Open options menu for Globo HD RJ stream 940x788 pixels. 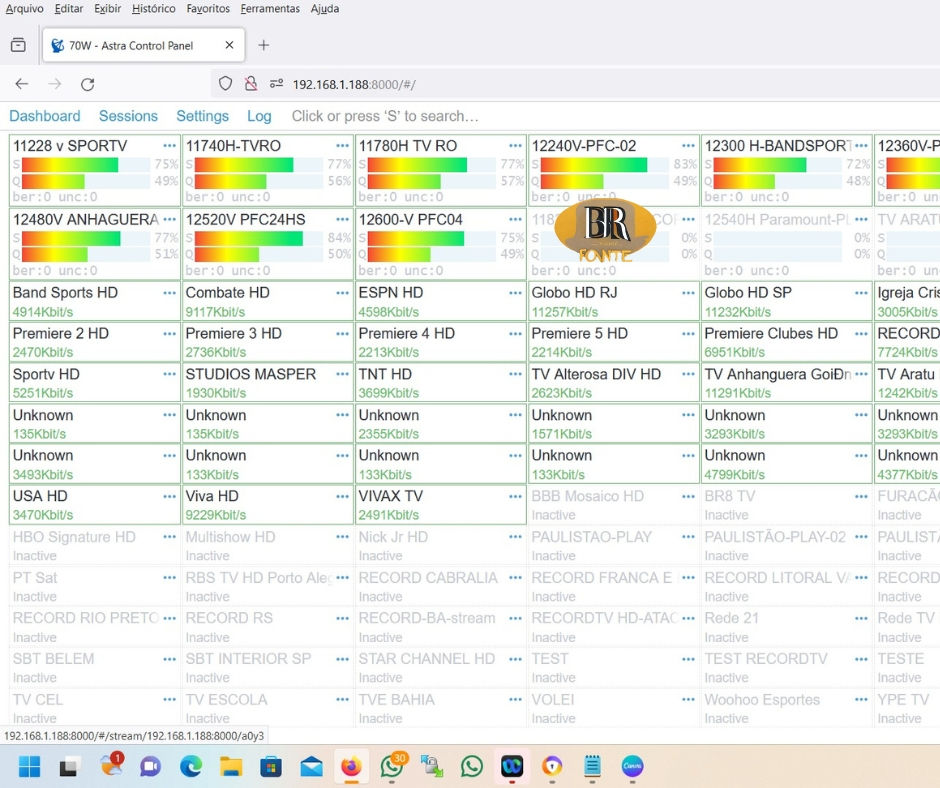pos(688,293)
